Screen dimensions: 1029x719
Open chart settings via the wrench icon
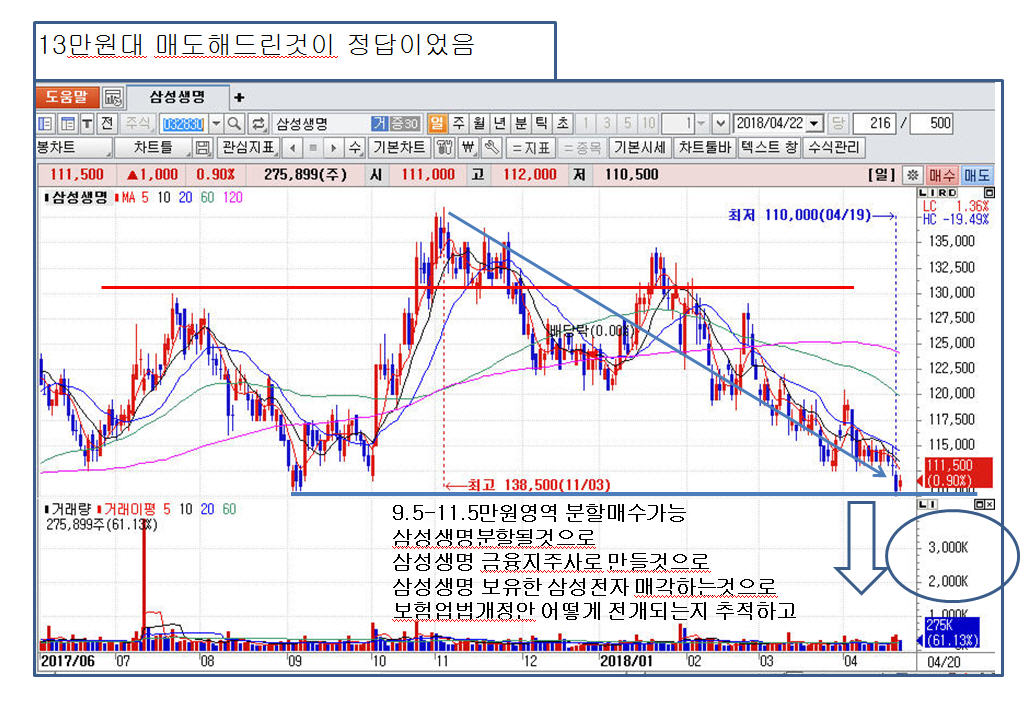pos(493,147)
